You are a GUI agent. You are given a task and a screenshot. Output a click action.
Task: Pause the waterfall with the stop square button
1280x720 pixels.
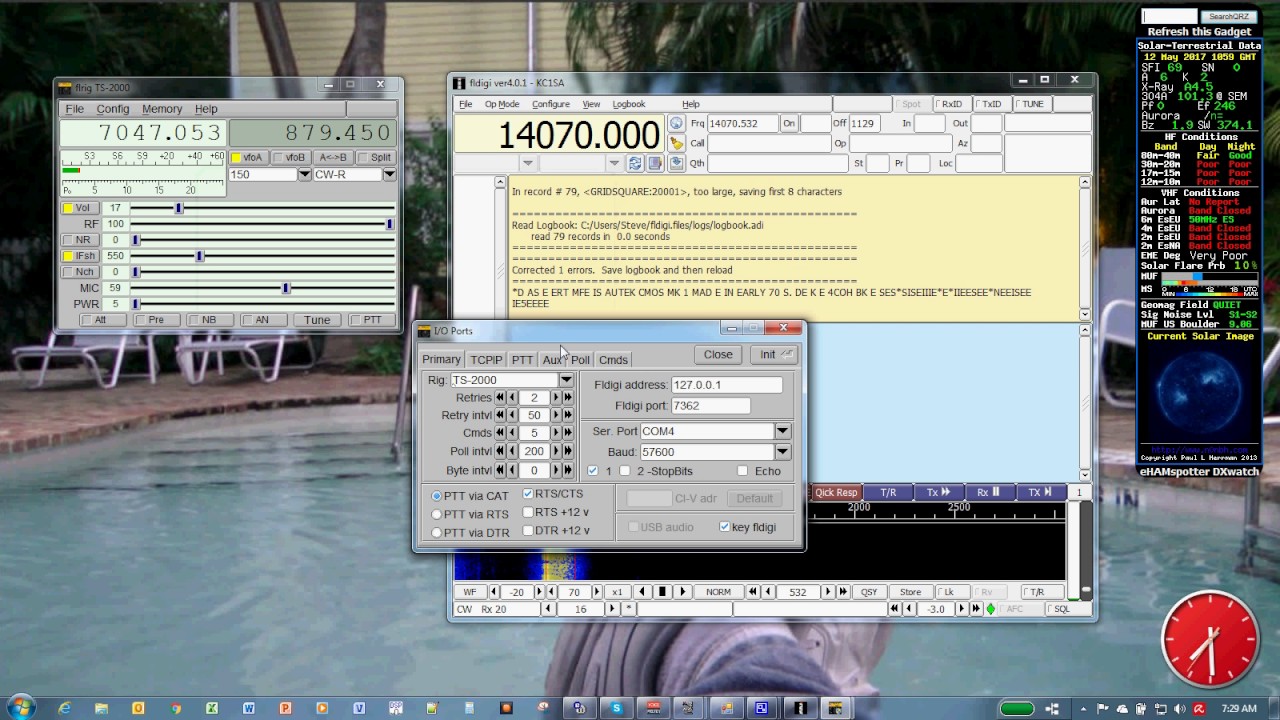[x=662, y=592]
